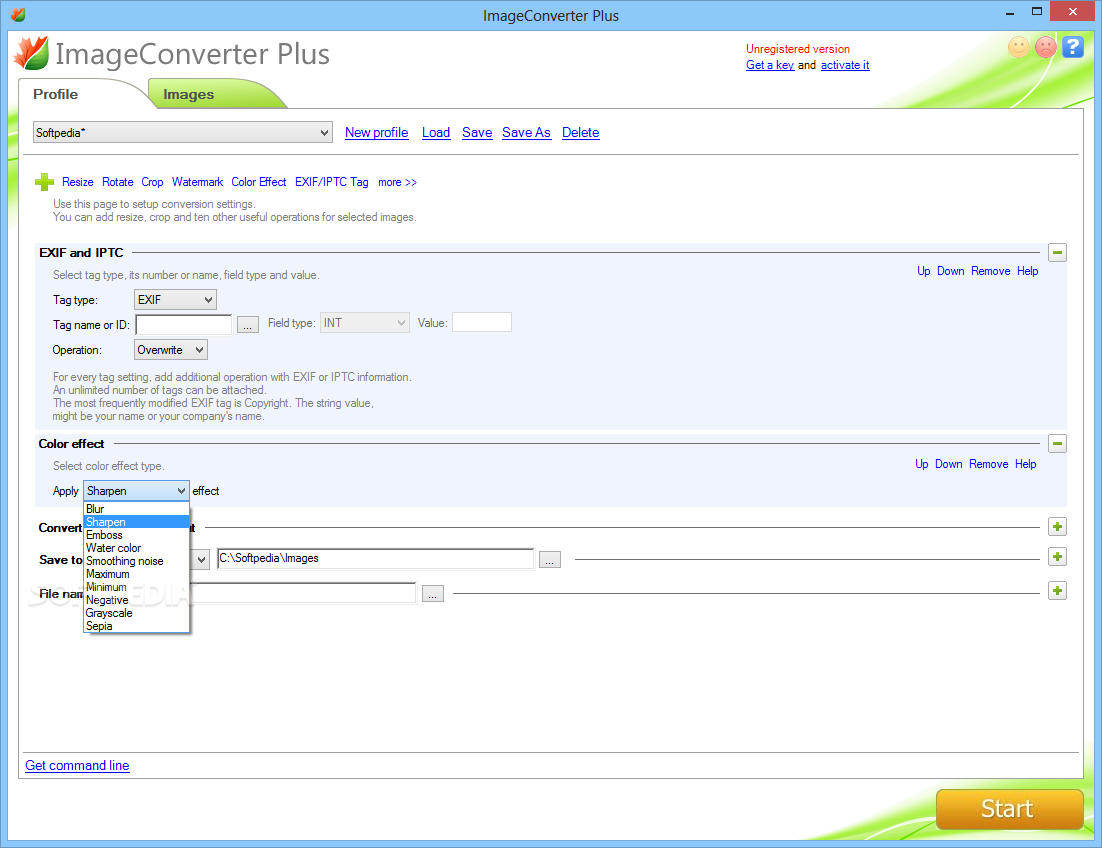Open the Save to location dropdown arrow

pyautogui.click(x=201, y=559)
